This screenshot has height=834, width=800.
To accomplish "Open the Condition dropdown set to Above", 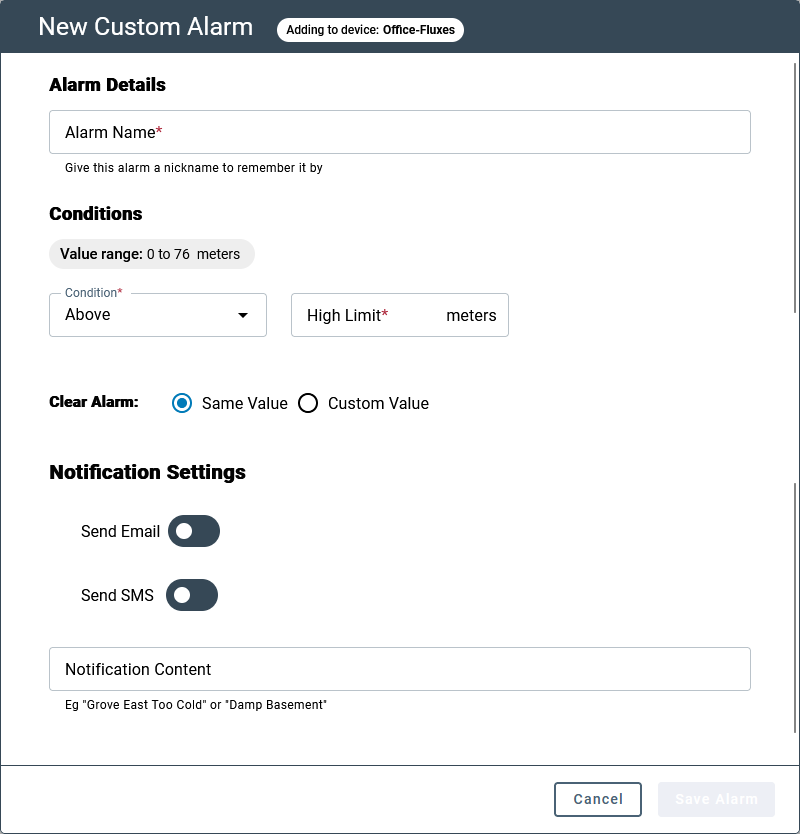I will tap(158, 315).
